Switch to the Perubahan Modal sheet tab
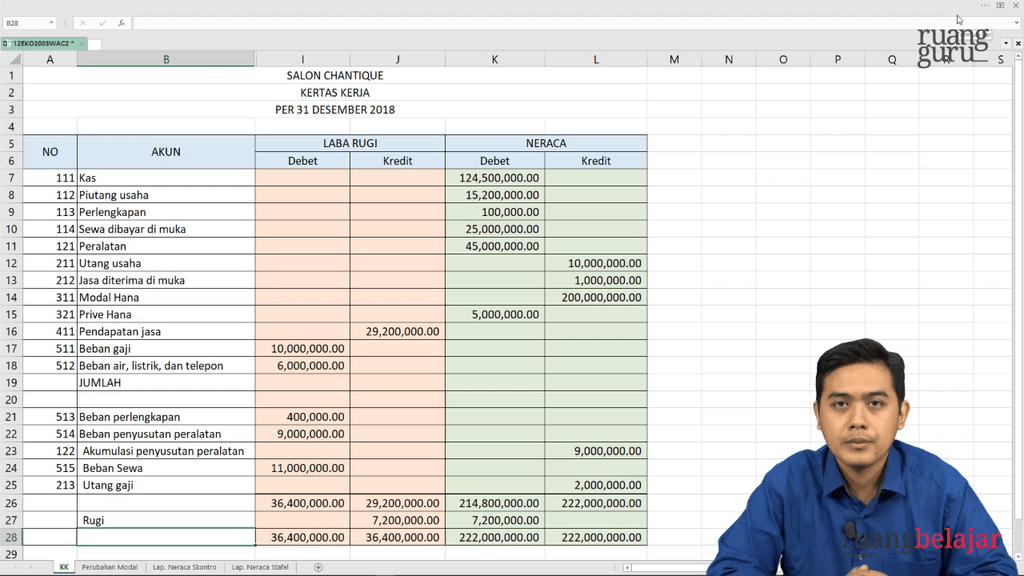Screen dimensions: 1024x576 tap(109, 567)
